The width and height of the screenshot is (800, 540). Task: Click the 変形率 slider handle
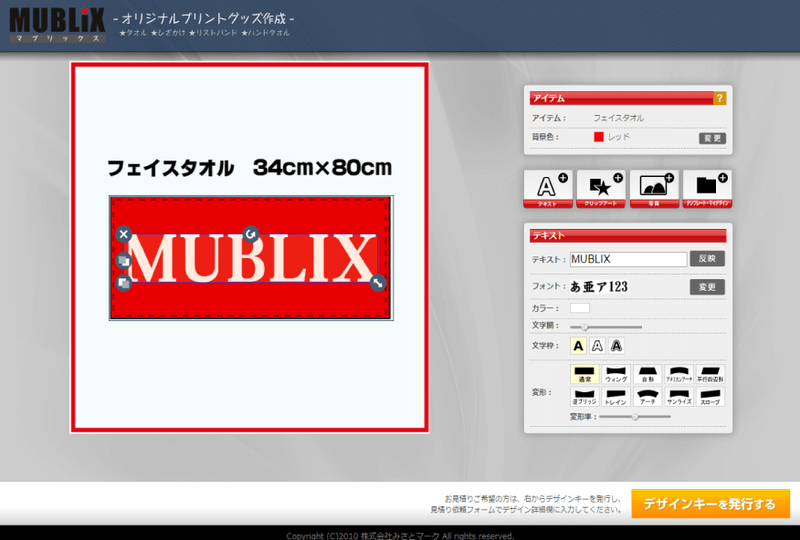[635, 416]
